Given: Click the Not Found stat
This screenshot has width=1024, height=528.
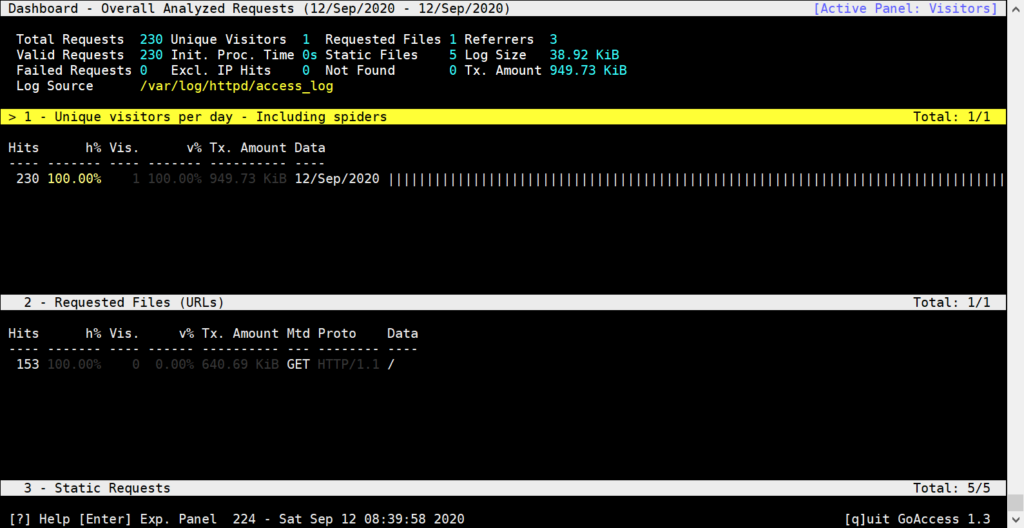Looking at the screenshot, I should [390, 71].
